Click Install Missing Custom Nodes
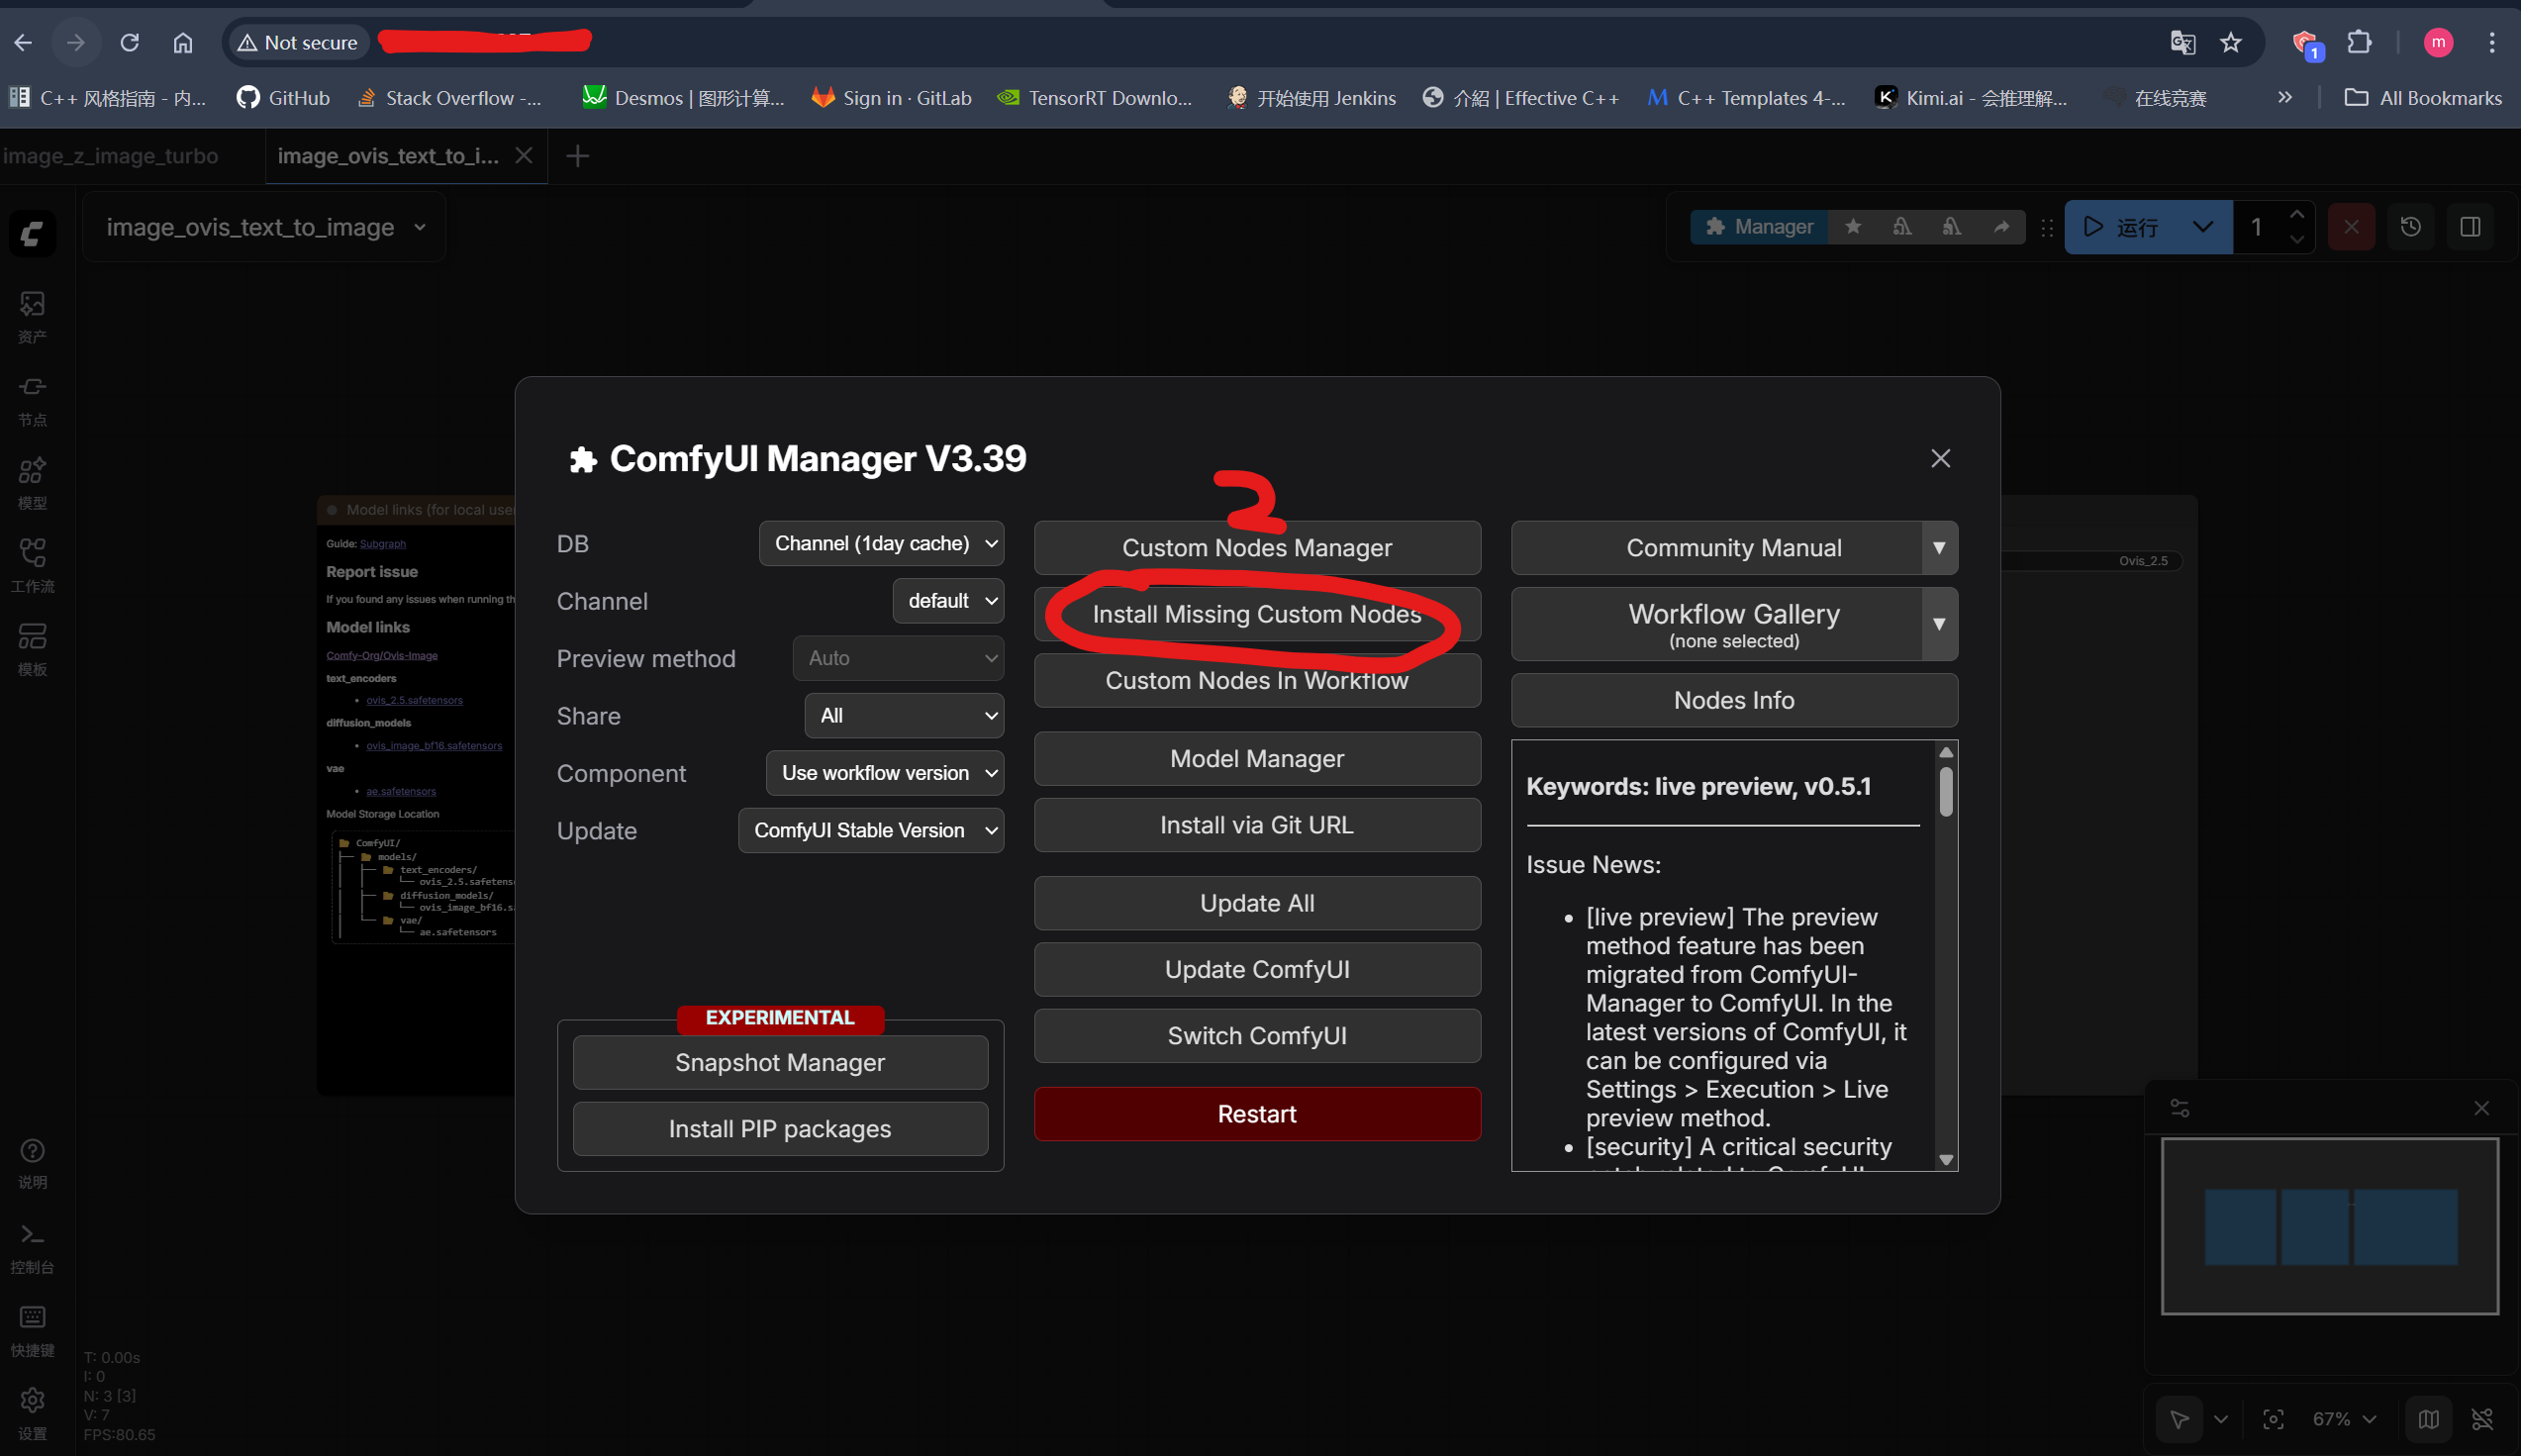Image resolution: width=2521 pixels, height=1456 pixels. click(x=1256, y=614)
